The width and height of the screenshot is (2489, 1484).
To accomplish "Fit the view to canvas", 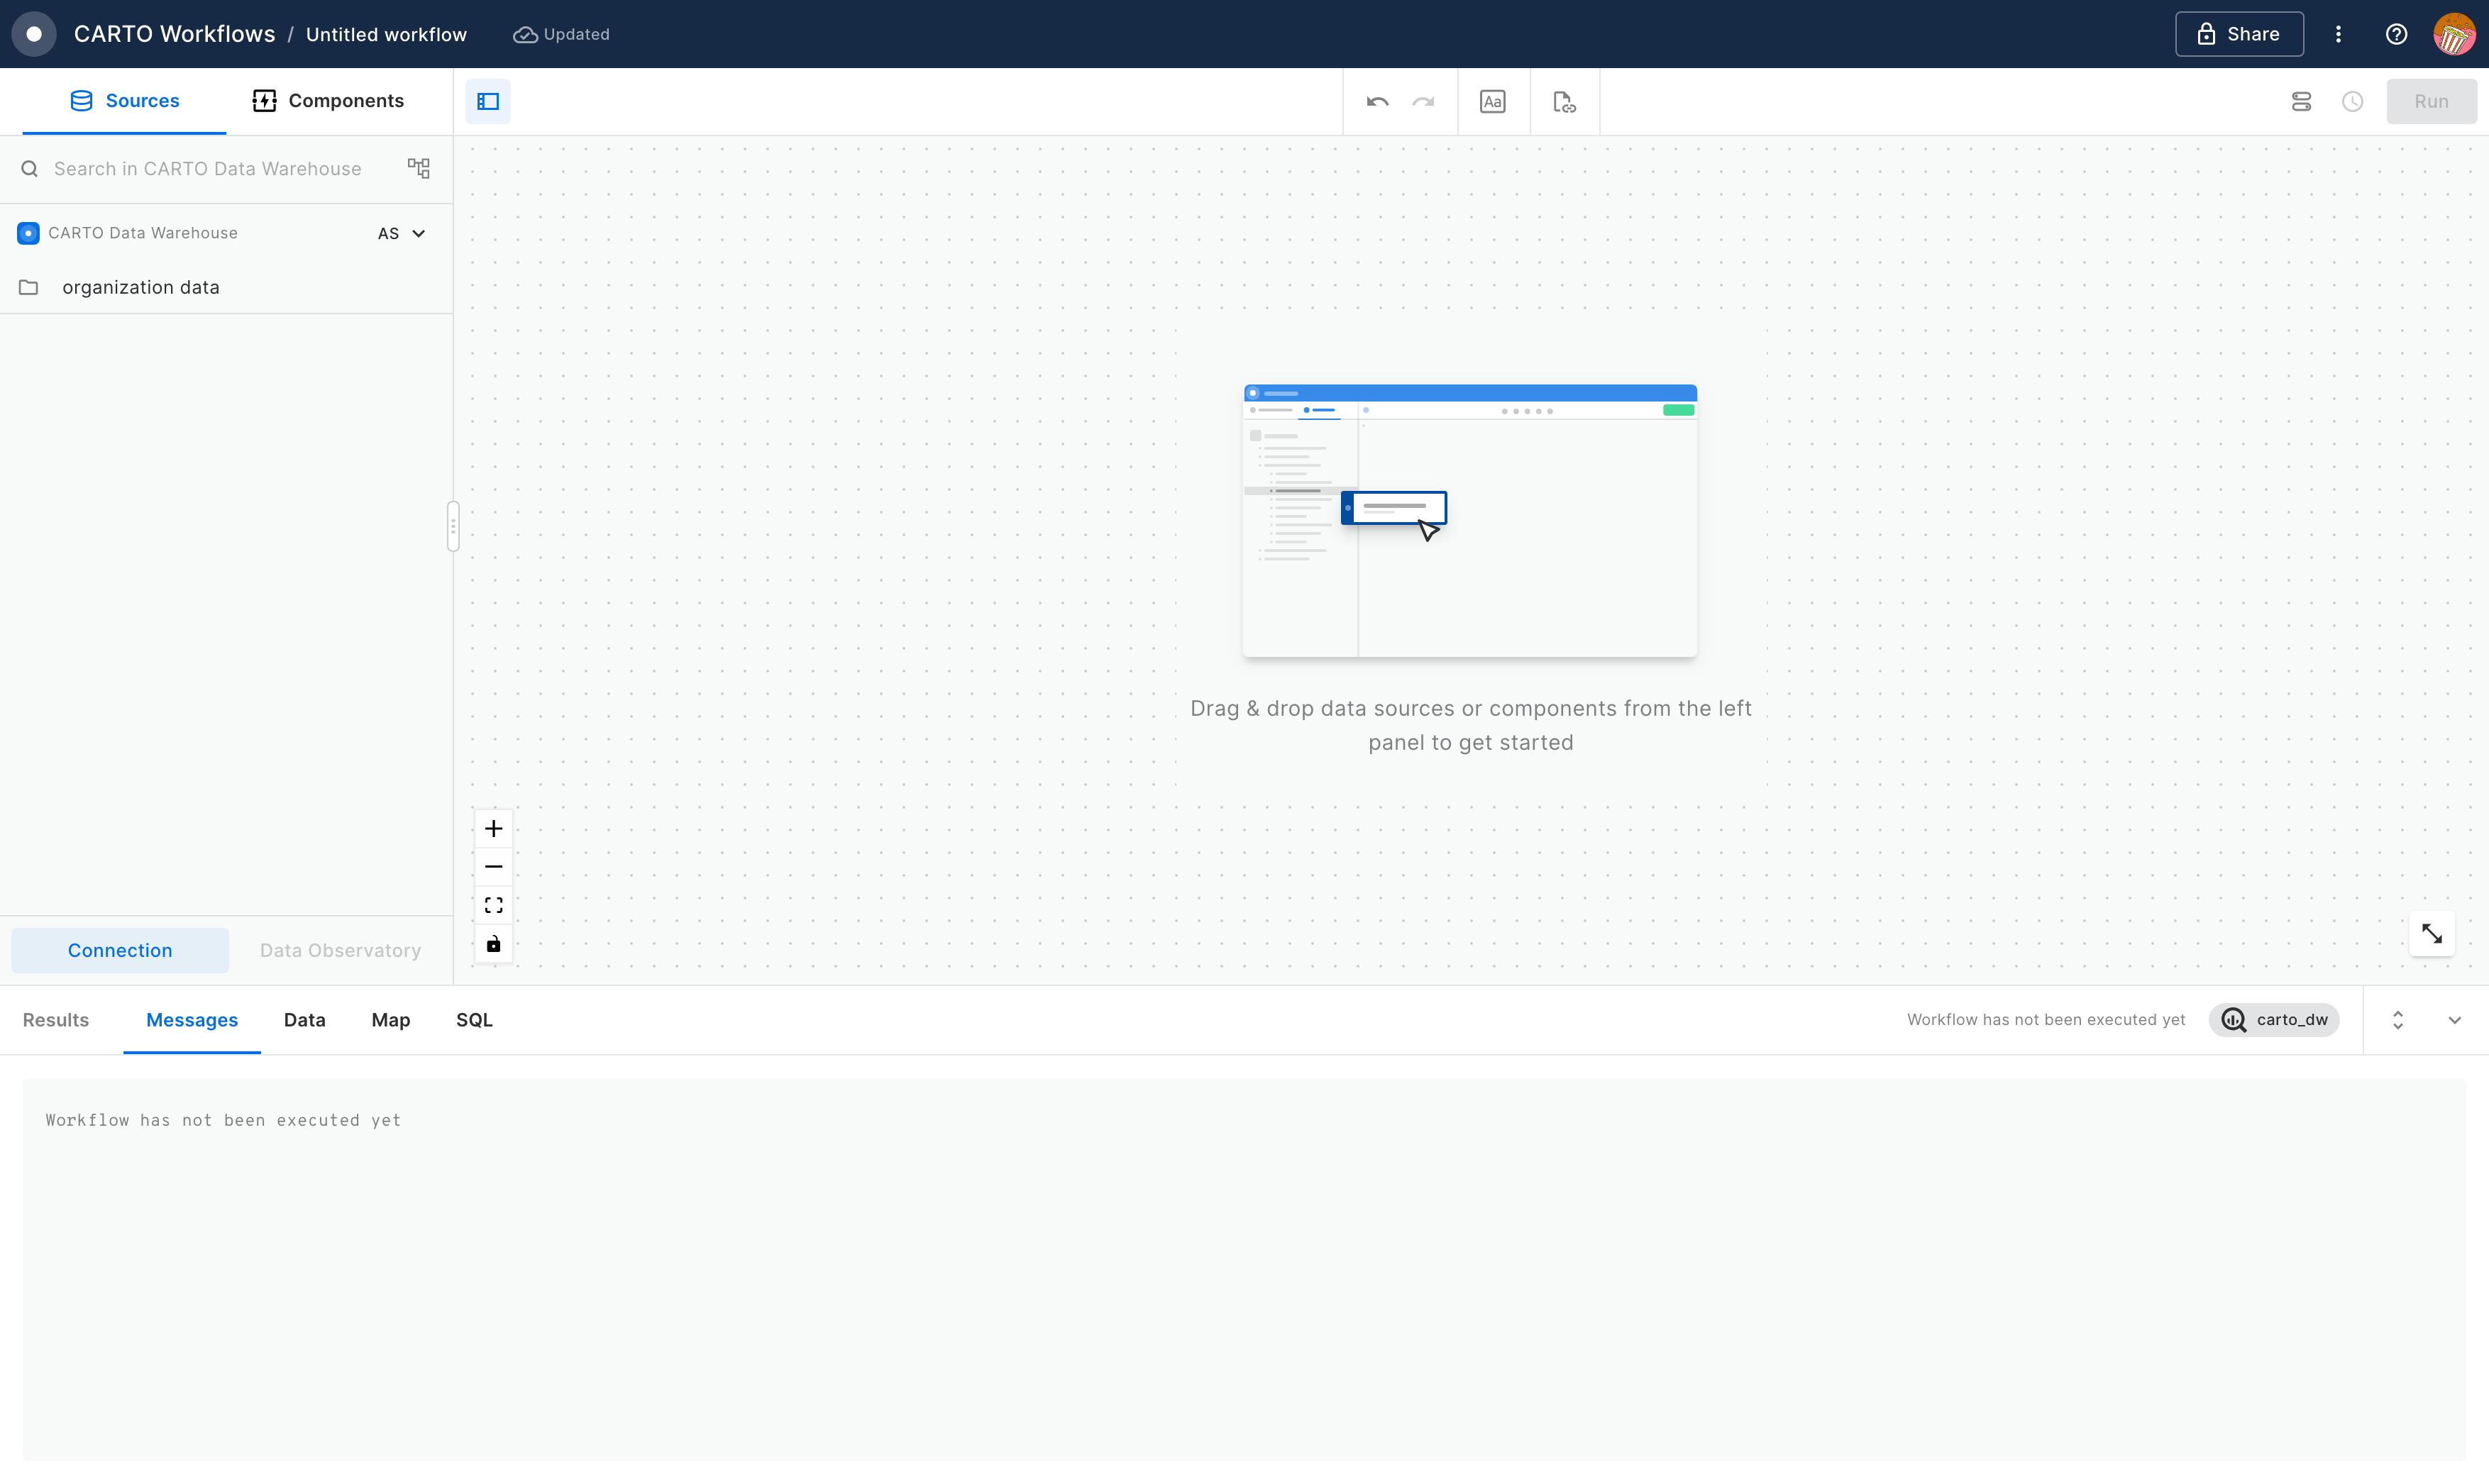I will coord(493,905).
